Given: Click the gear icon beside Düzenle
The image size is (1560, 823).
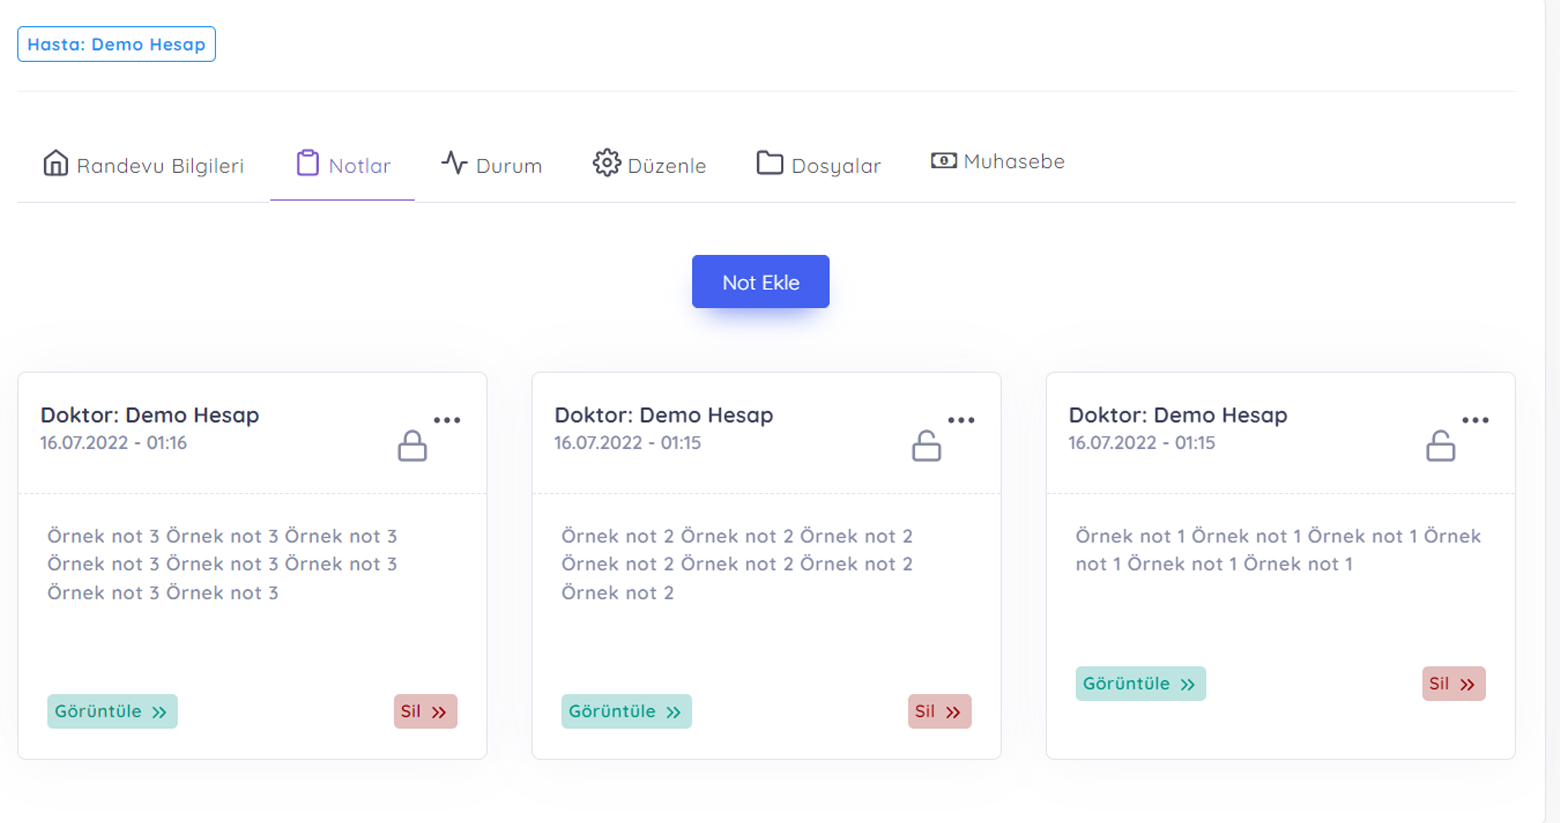Looking at the screenshot, I should coord(606,163).
